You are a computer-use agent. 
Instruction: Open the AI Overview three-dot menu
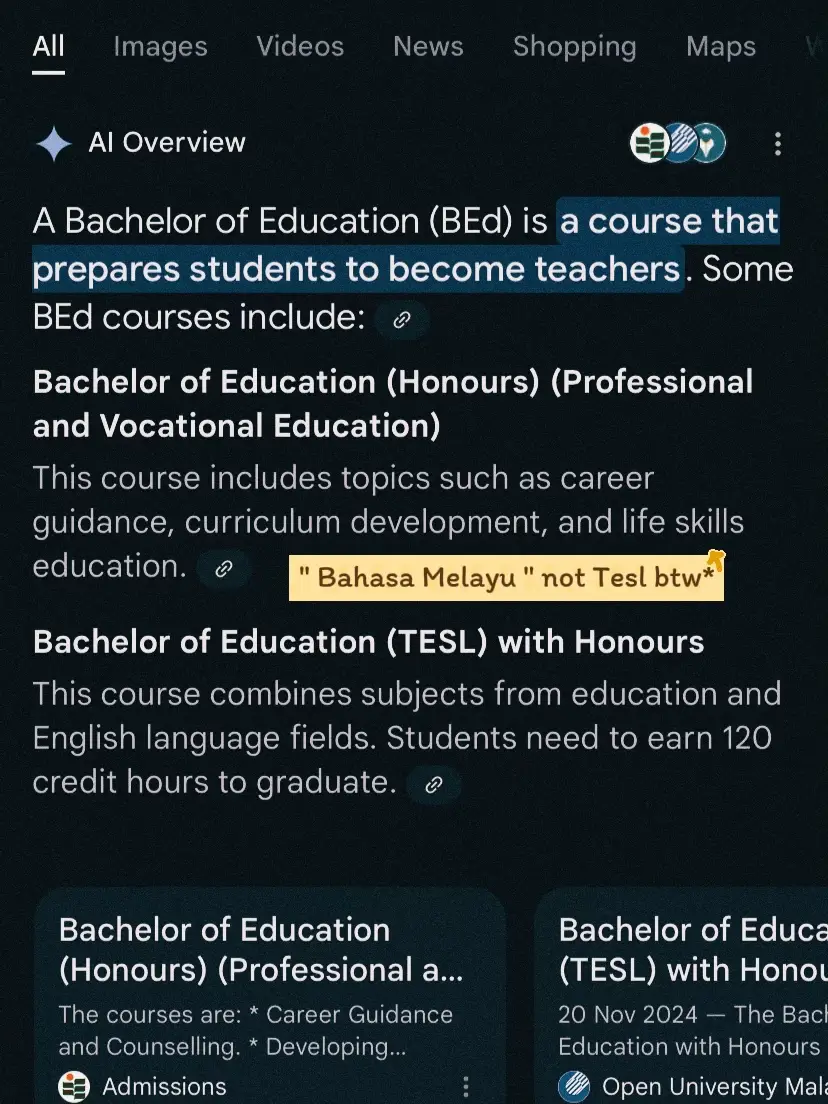tap(777, 144)
